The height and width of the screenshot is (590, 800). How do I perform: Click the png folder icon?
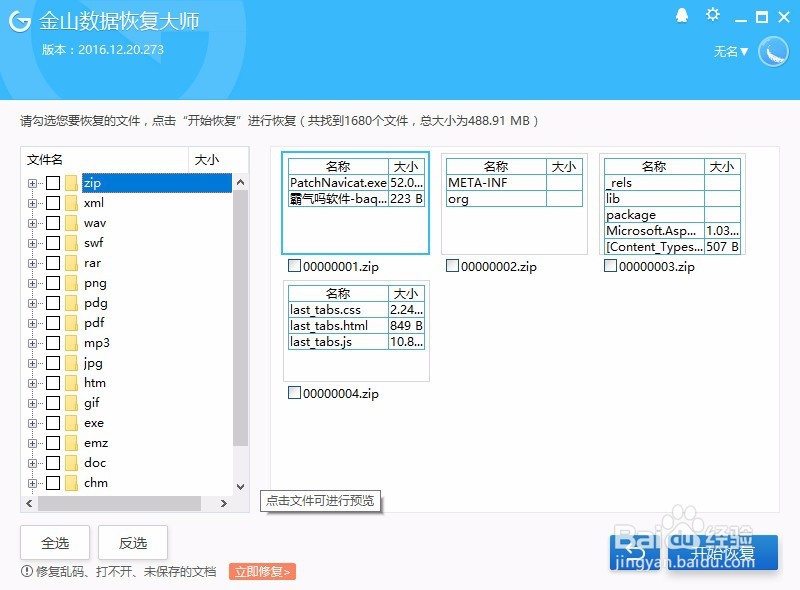(71, 283)
